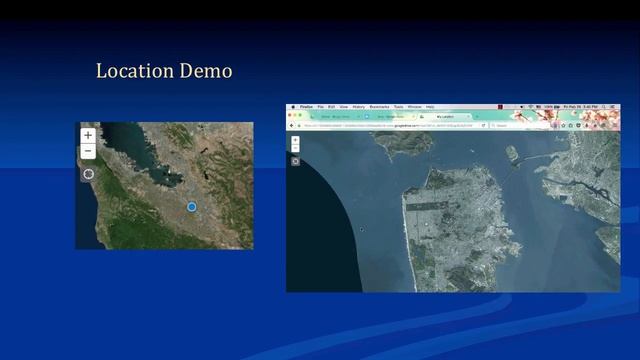
Task: Click the date and time in menu bar
Action: click(581, 107)
